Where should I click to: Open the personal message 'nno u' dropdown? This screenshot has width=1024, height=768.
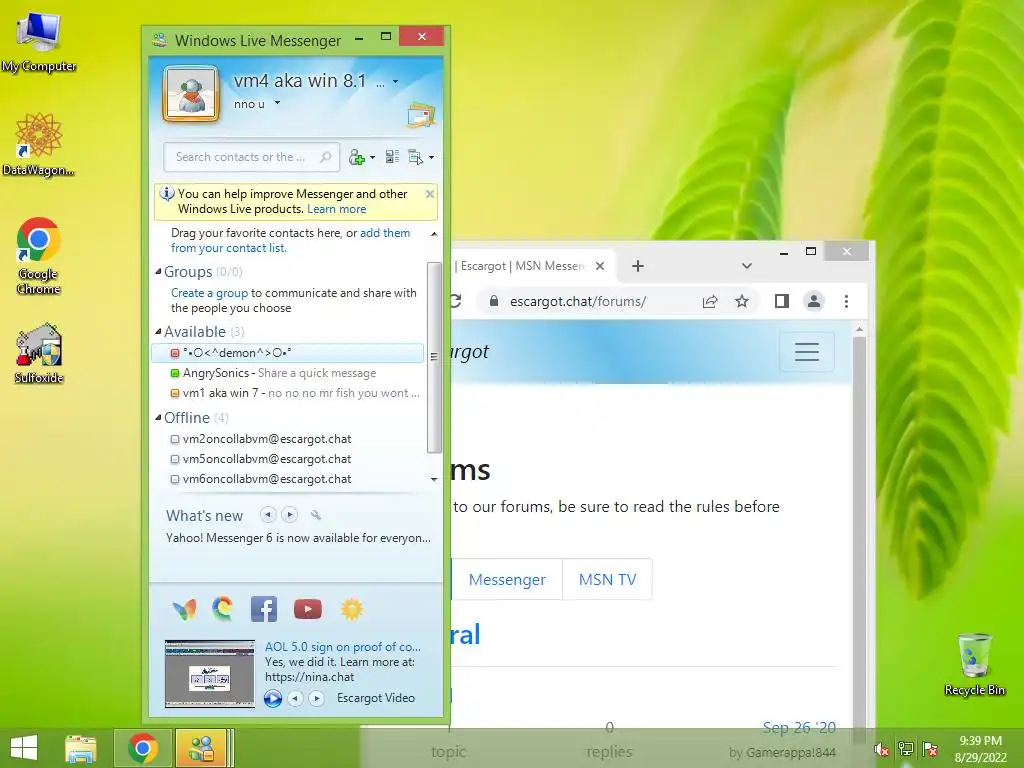pos(278,103)
